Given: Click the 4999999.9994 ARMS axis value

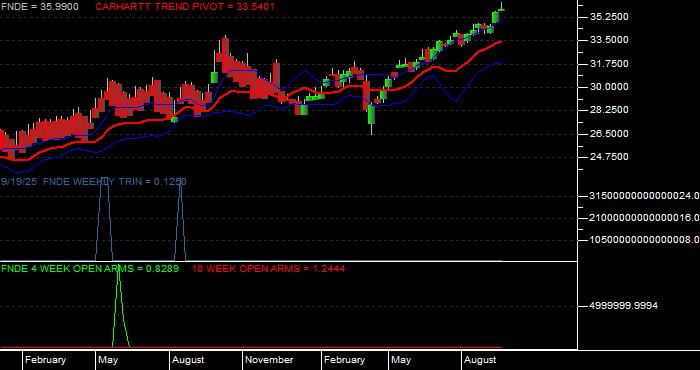Looking at the screenshot, I should pyautogui.click(x=624, y=306).
